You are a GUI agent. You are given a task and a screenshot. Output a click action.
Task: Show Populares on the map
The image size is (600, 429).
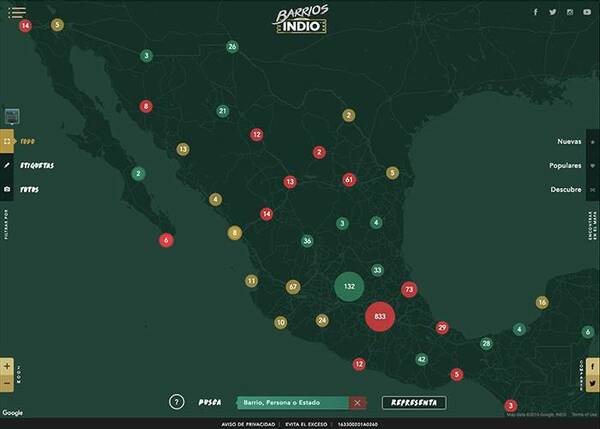point(565,165)
